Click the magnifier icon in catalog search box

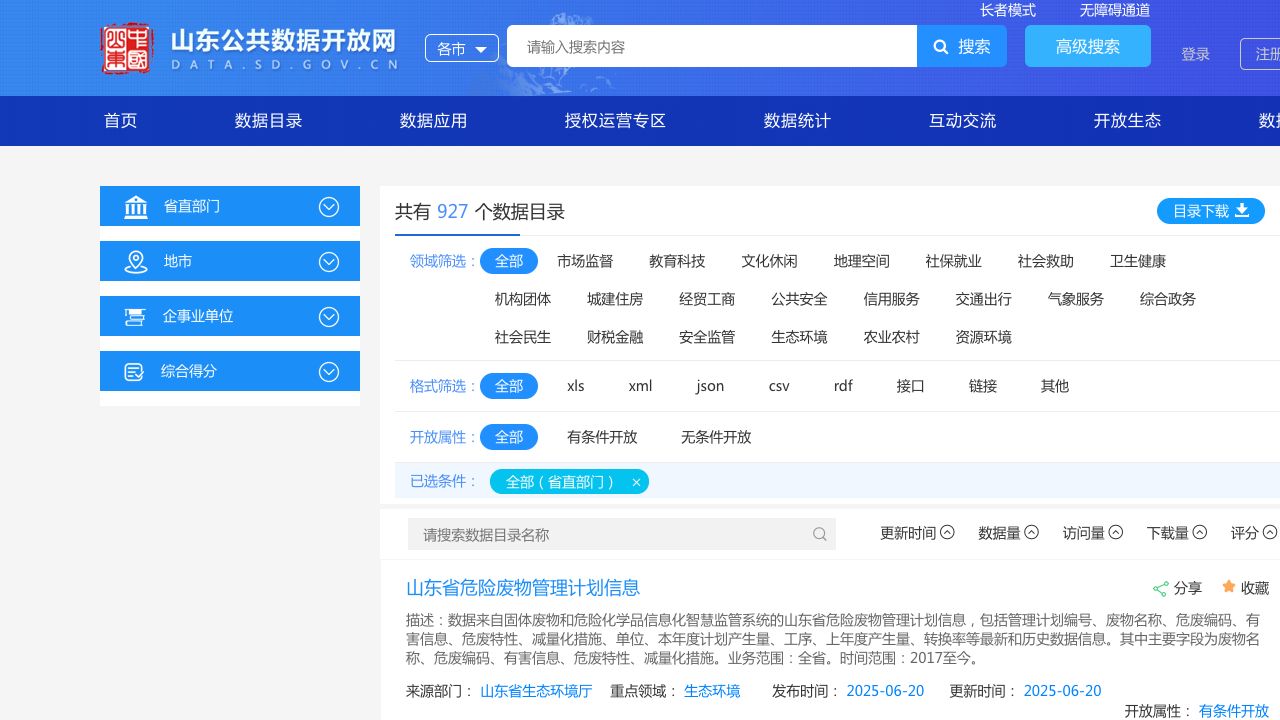click(x=819, y=534)
